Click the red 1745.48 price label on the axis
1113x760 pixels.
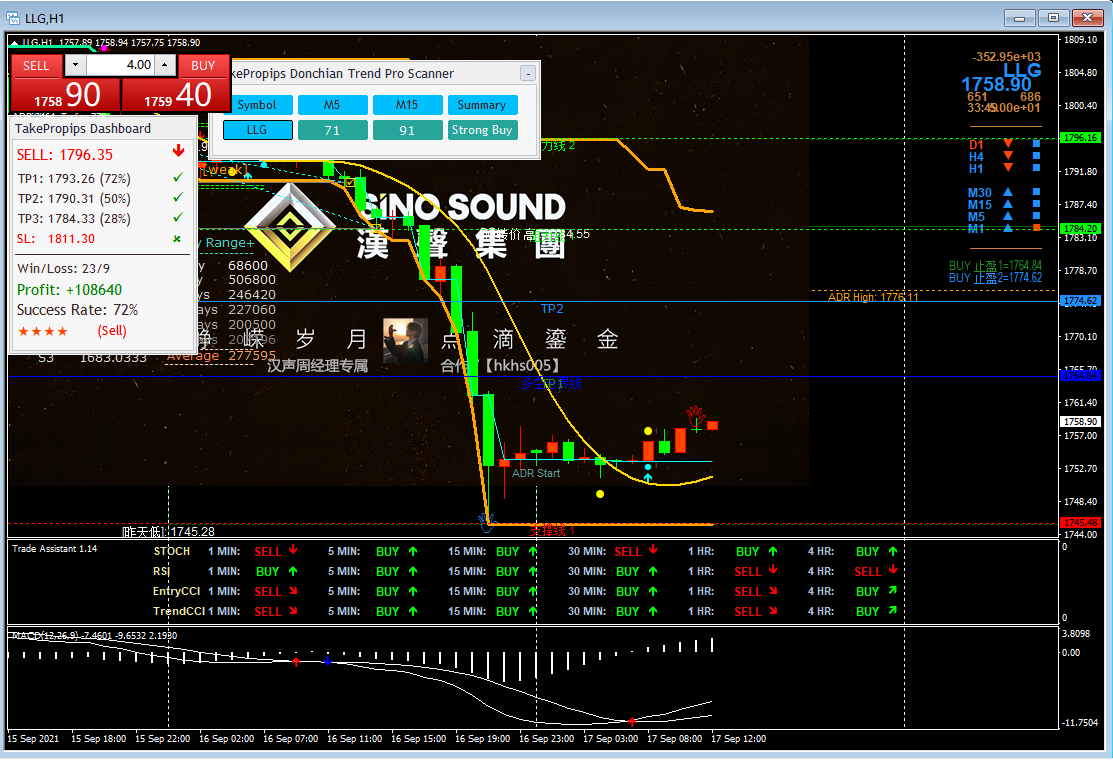pyautogui.click(x=1080, y=523)
